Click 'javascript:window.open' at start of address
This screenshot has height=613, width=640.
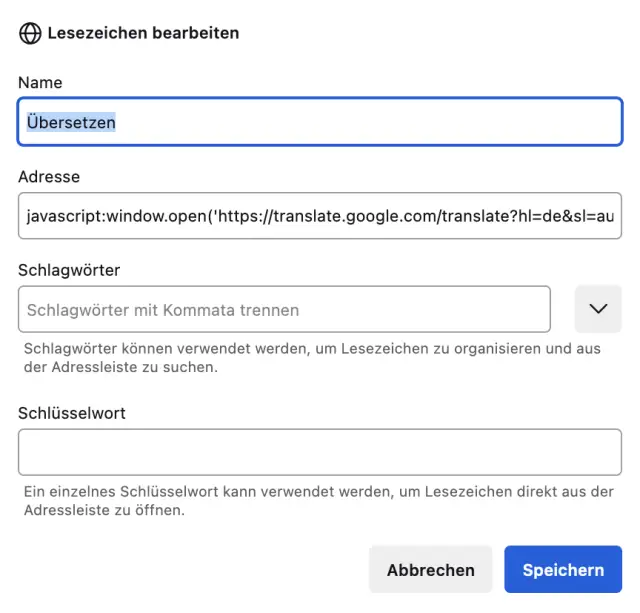pos(115,216)
